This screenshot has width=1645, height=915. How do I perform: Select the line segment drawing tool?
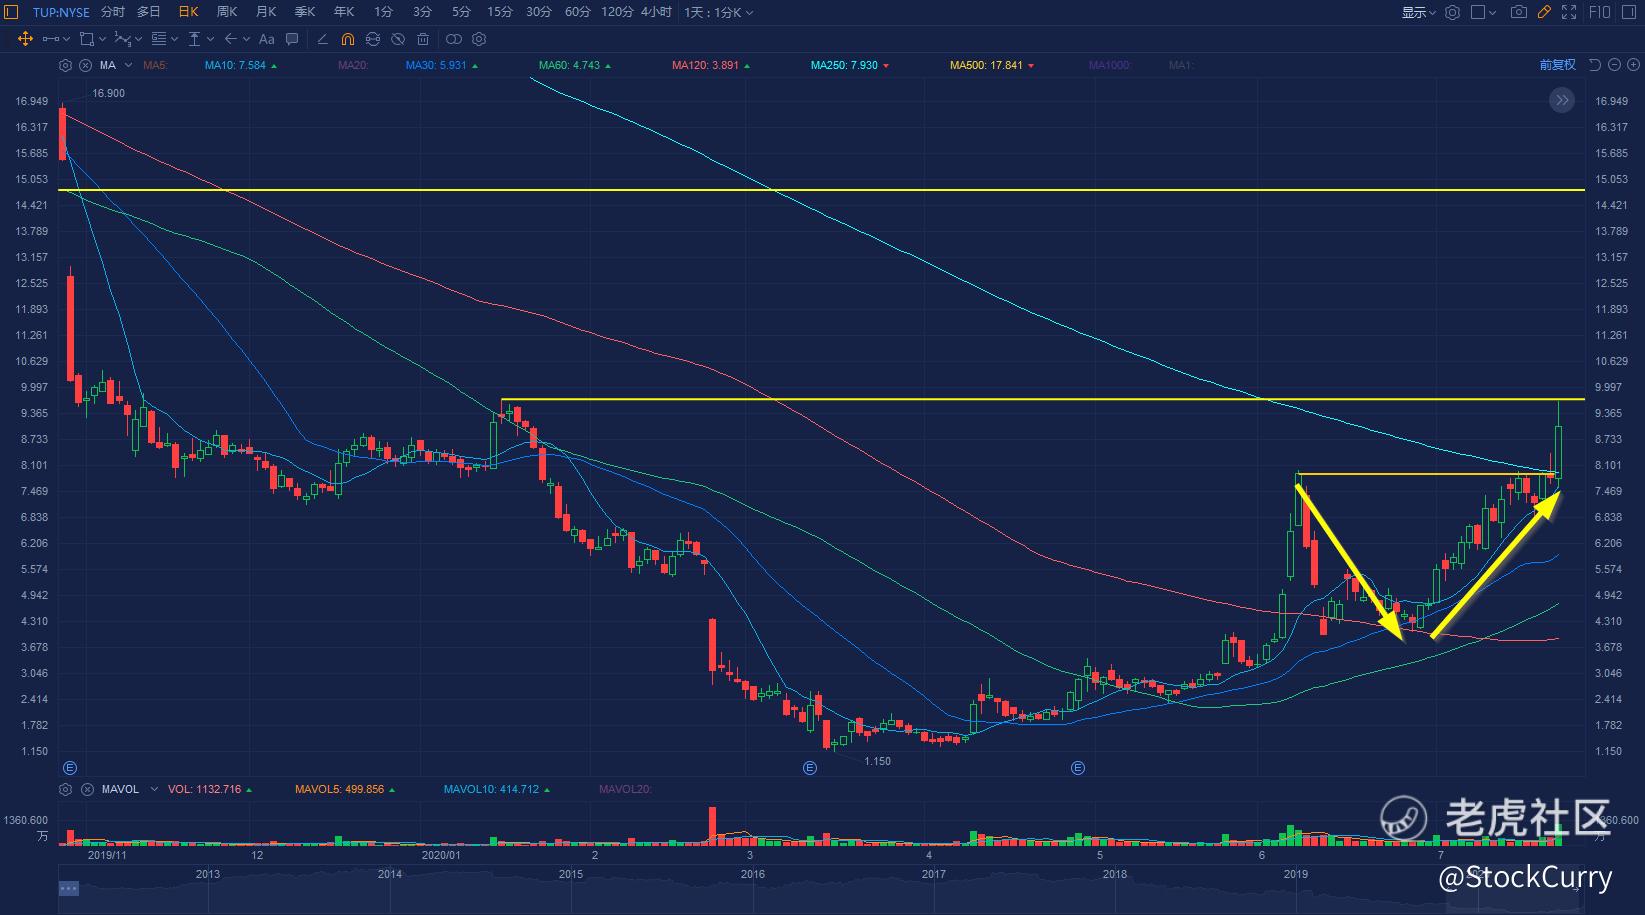tap(51, 39)
